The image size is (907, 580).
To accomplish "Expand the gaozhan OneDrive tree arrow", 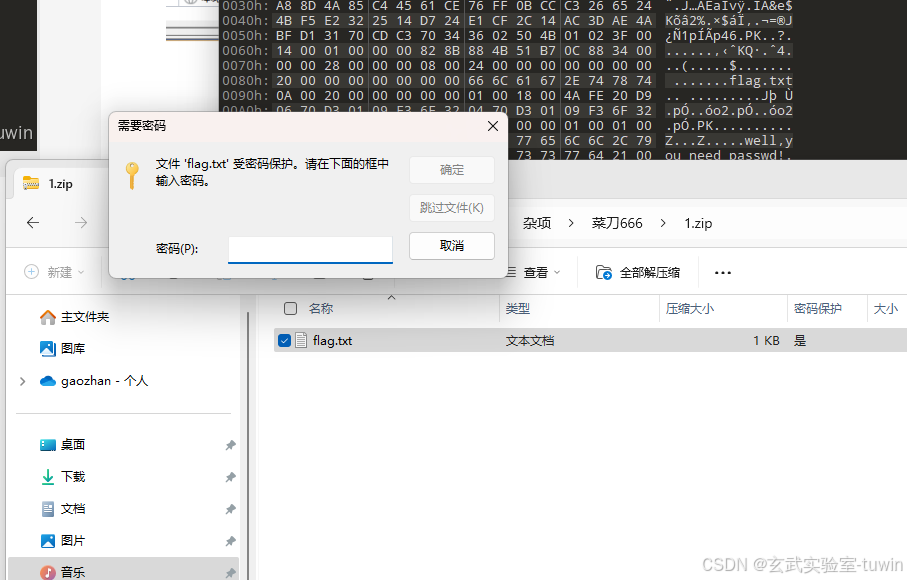I will click(23, 381).
